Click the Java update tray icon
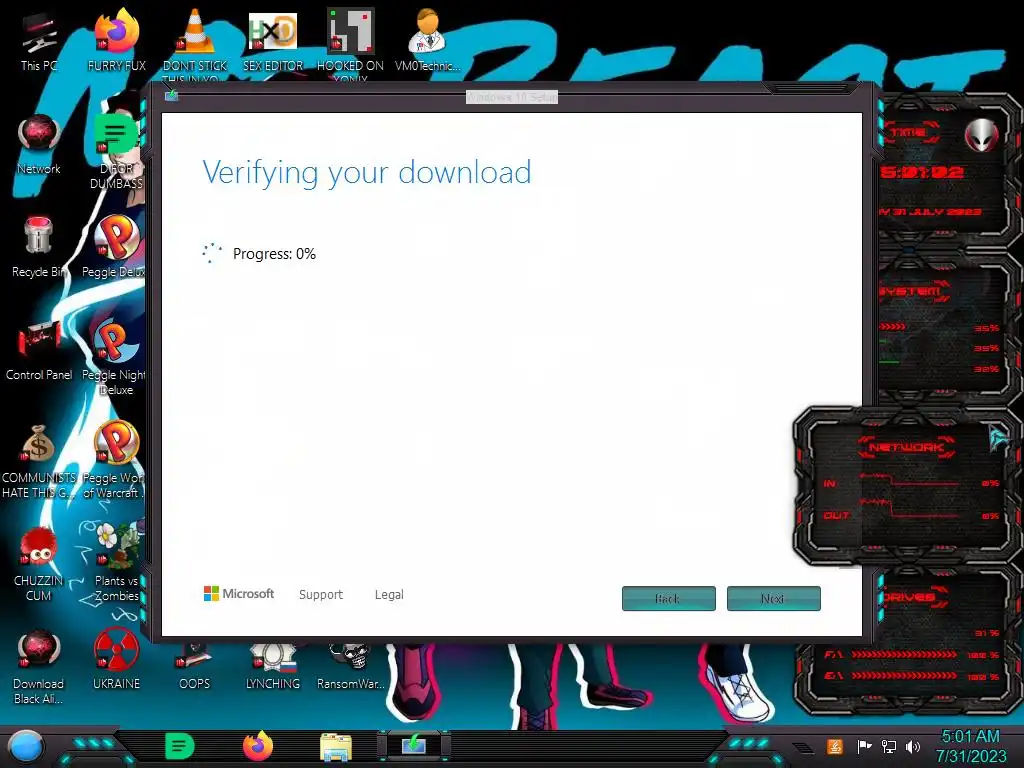The width and height of the screenshot is (1024, 768). point(834,746)
